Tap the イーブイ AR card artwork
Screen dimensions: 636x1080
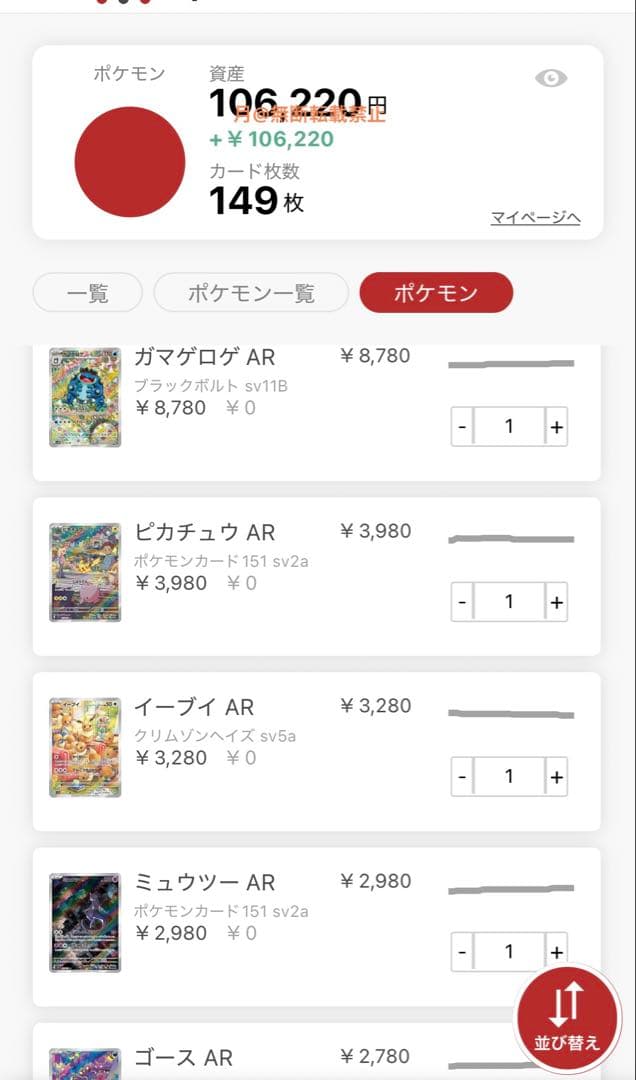(x=85, y=746)
